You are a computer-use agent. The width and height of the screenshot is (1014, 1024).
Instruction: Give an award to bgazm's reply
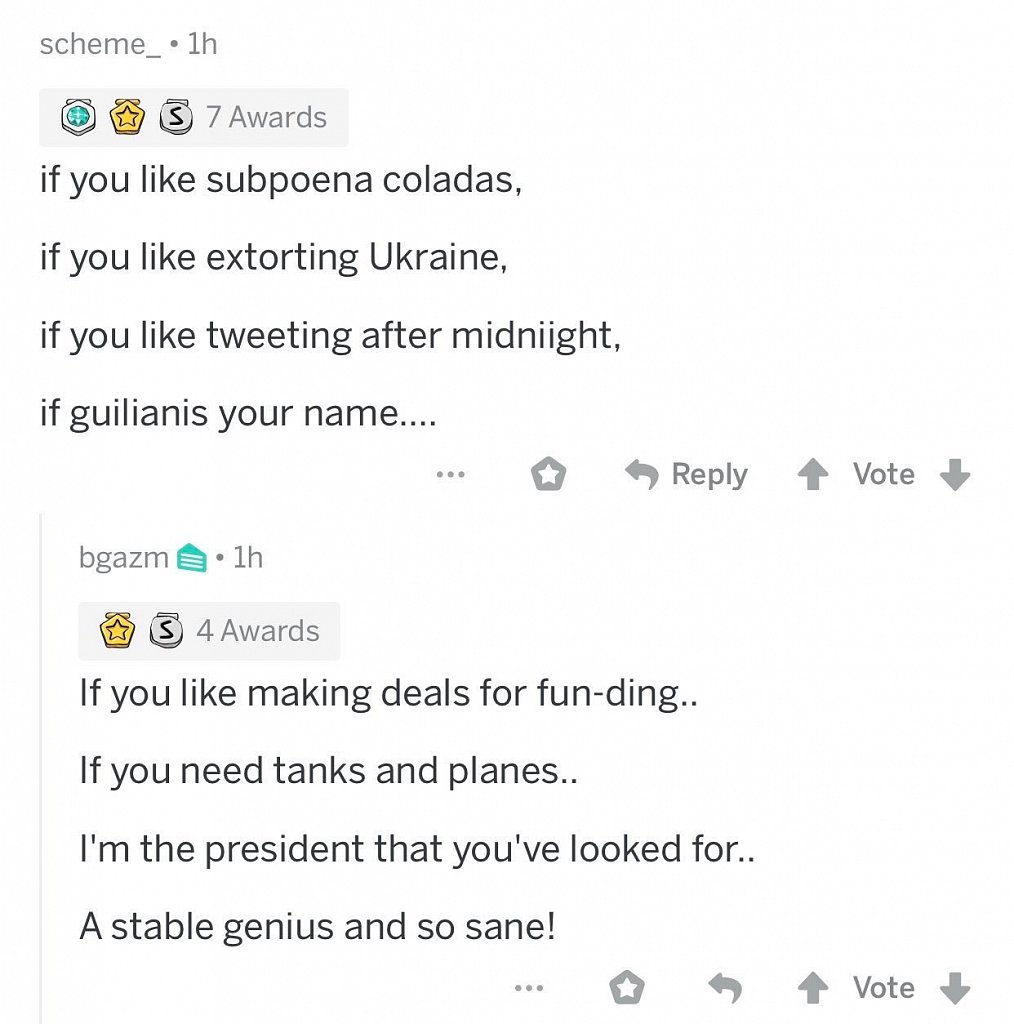(627, 988)
